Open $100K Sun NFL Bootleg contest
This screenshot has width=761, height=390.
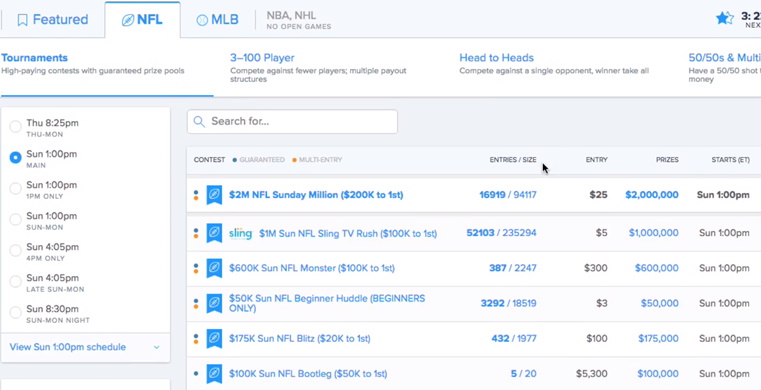pyautogui.click(x=308, y=374)
